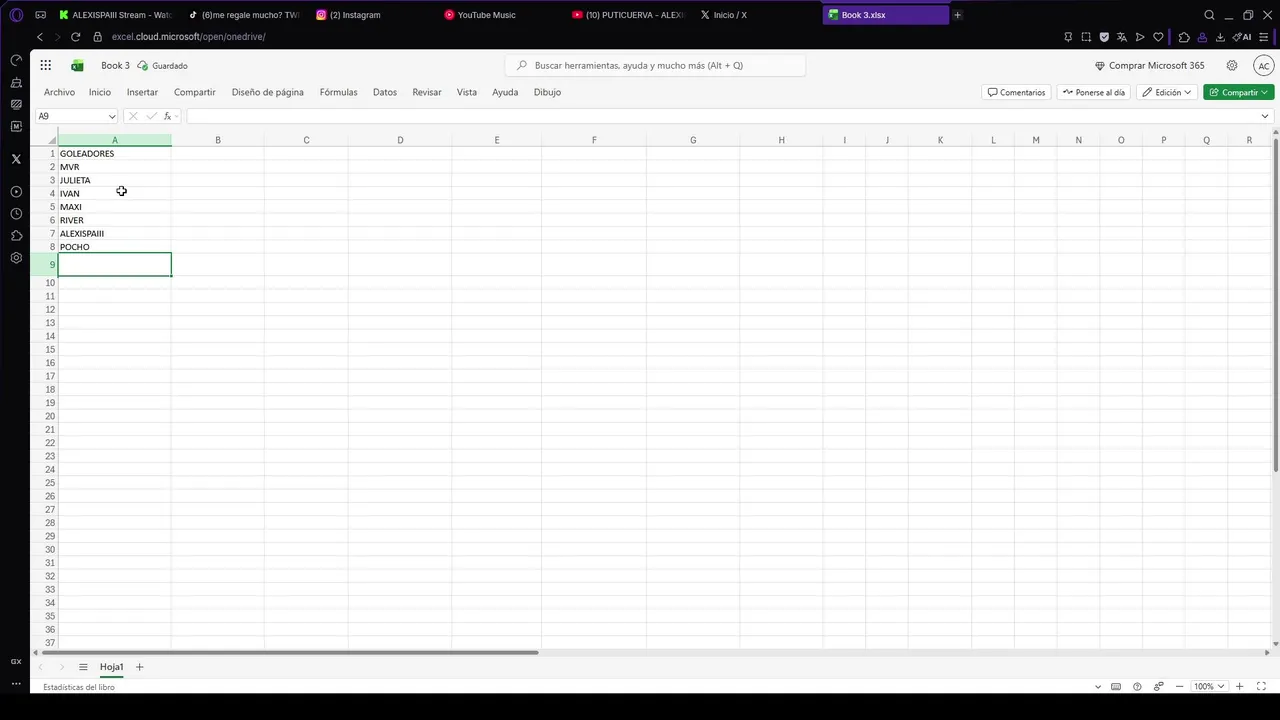This screenshot has width=1280, height=720.
Task: Expand the status bar options chevron
Action: click(x=1098, y=687)
